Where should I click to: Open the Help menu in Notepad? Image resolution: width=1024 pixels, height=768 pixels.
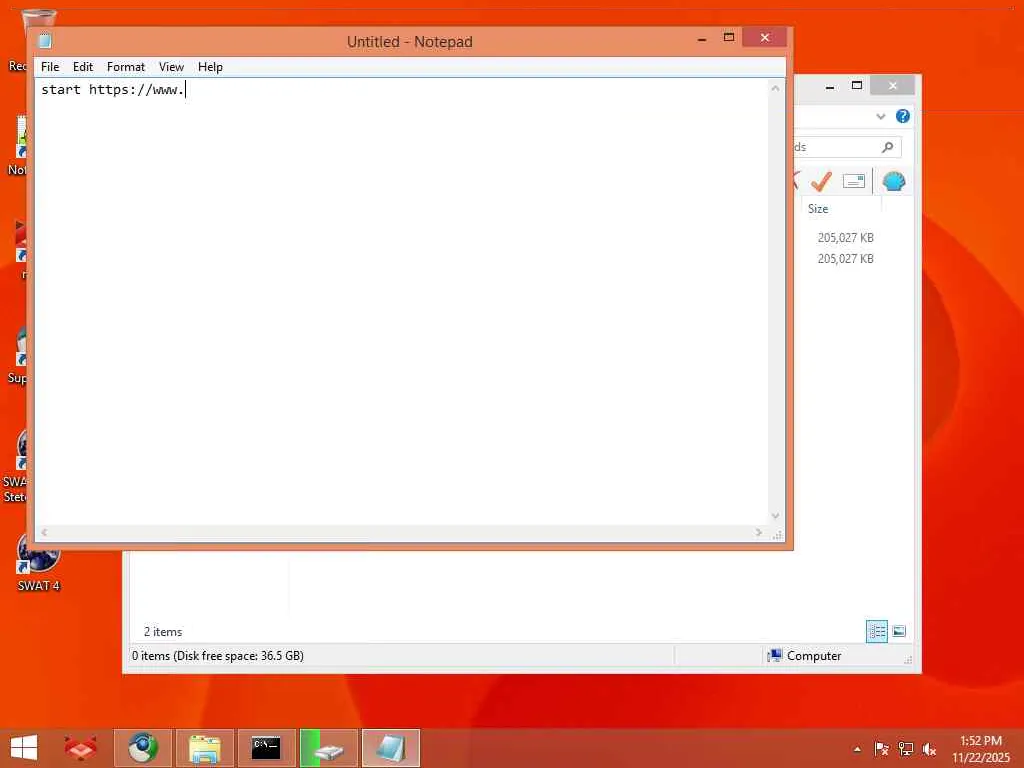tap(210, 67)
